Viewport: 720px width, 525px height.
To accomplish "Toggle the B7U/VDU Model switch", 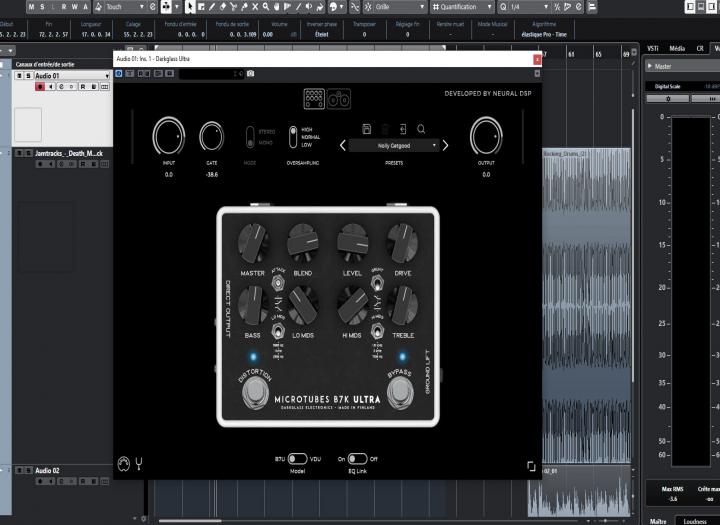I will click(297, 458).
